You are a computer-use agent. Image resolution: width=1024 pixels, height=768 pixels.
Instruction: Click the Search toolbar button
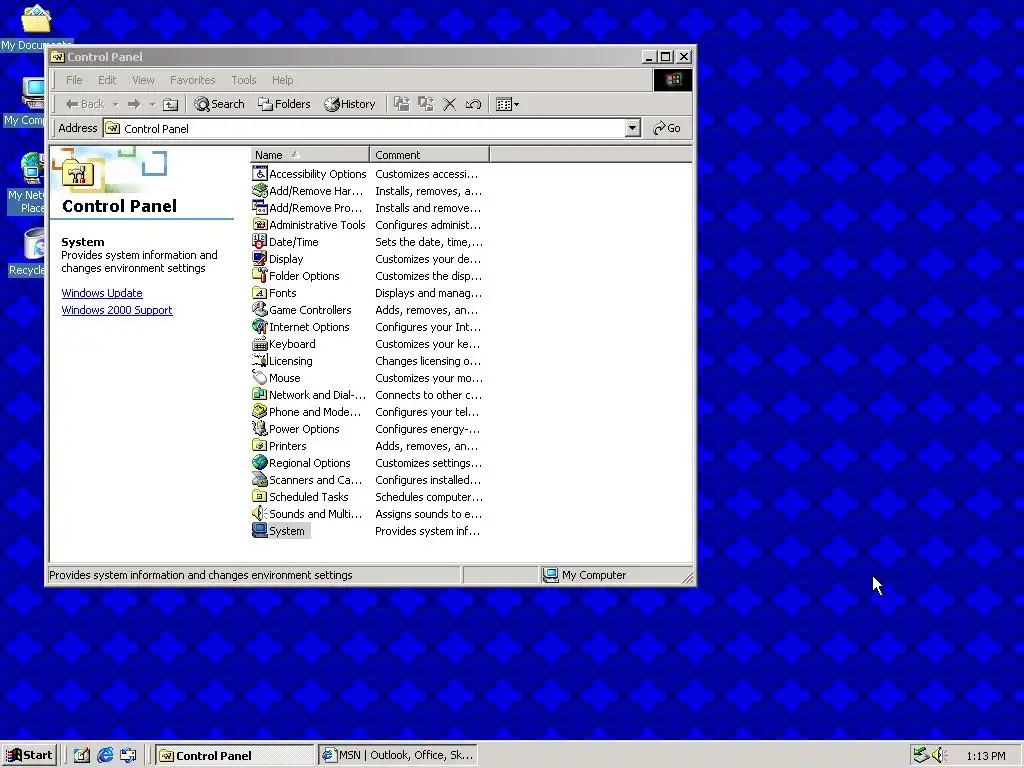pyautogui.click(x=219, y=104)
